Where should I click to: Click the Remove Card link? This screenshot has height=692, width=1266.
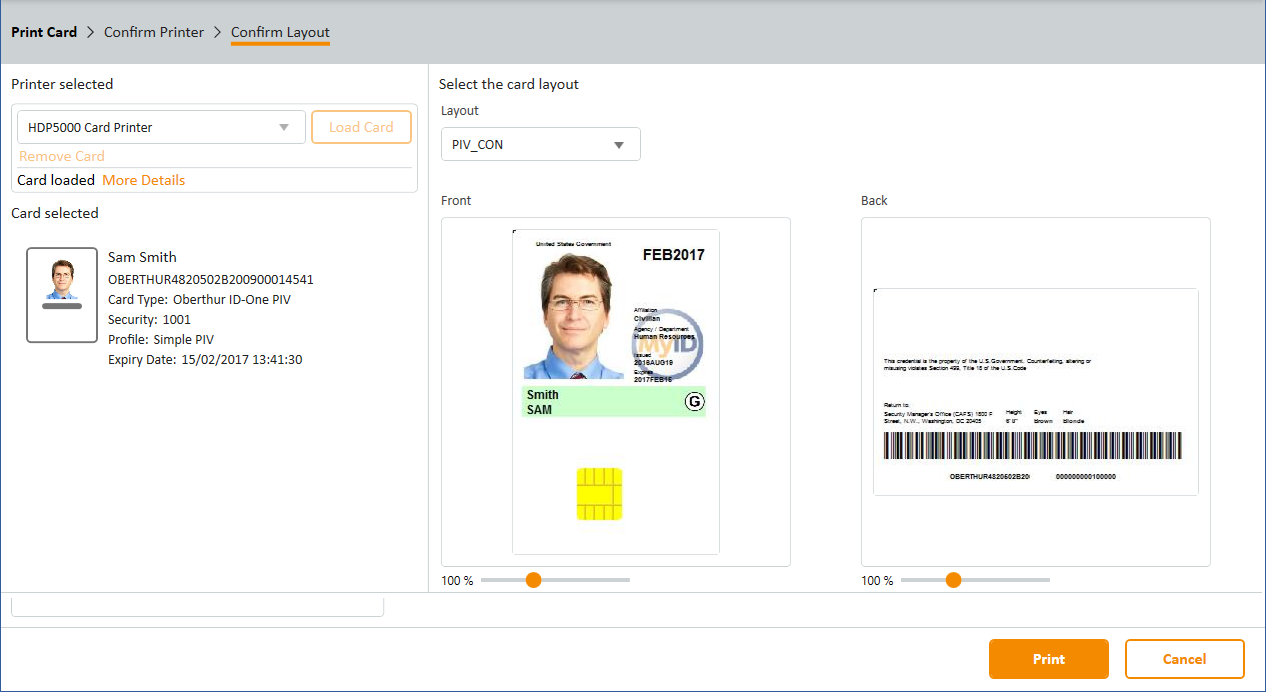[x=62, y=156]
